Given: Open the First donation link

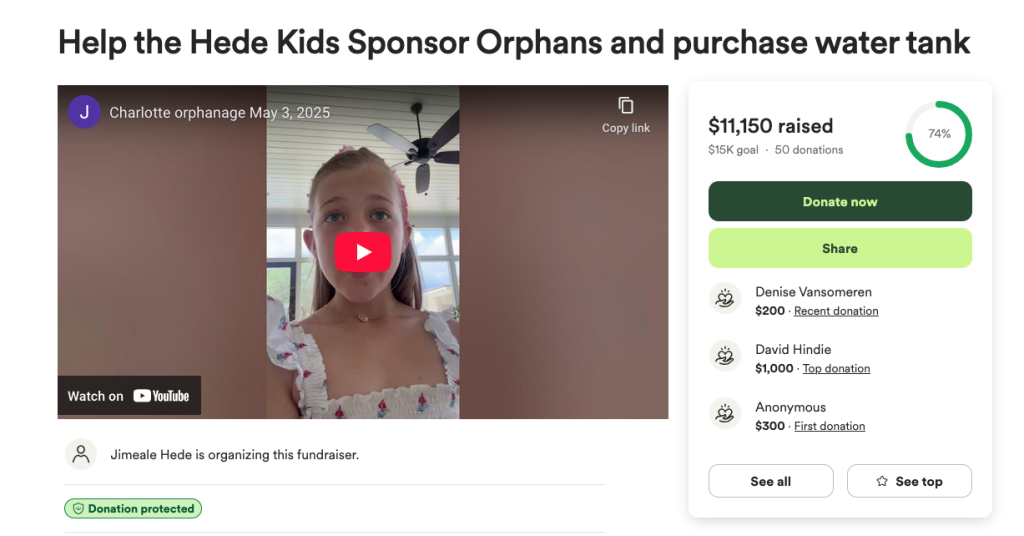Looking at the screenshot, I should point(829,426).
